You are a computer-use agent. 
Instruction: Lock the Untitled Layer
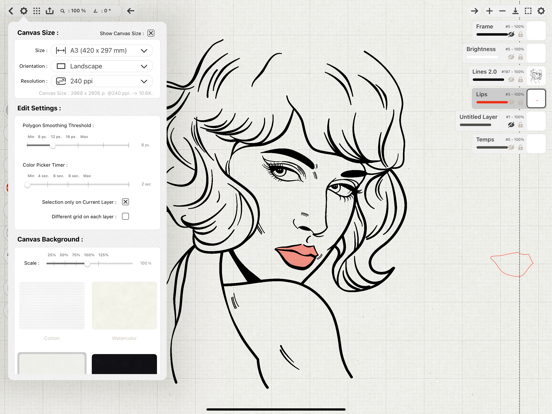521,125
